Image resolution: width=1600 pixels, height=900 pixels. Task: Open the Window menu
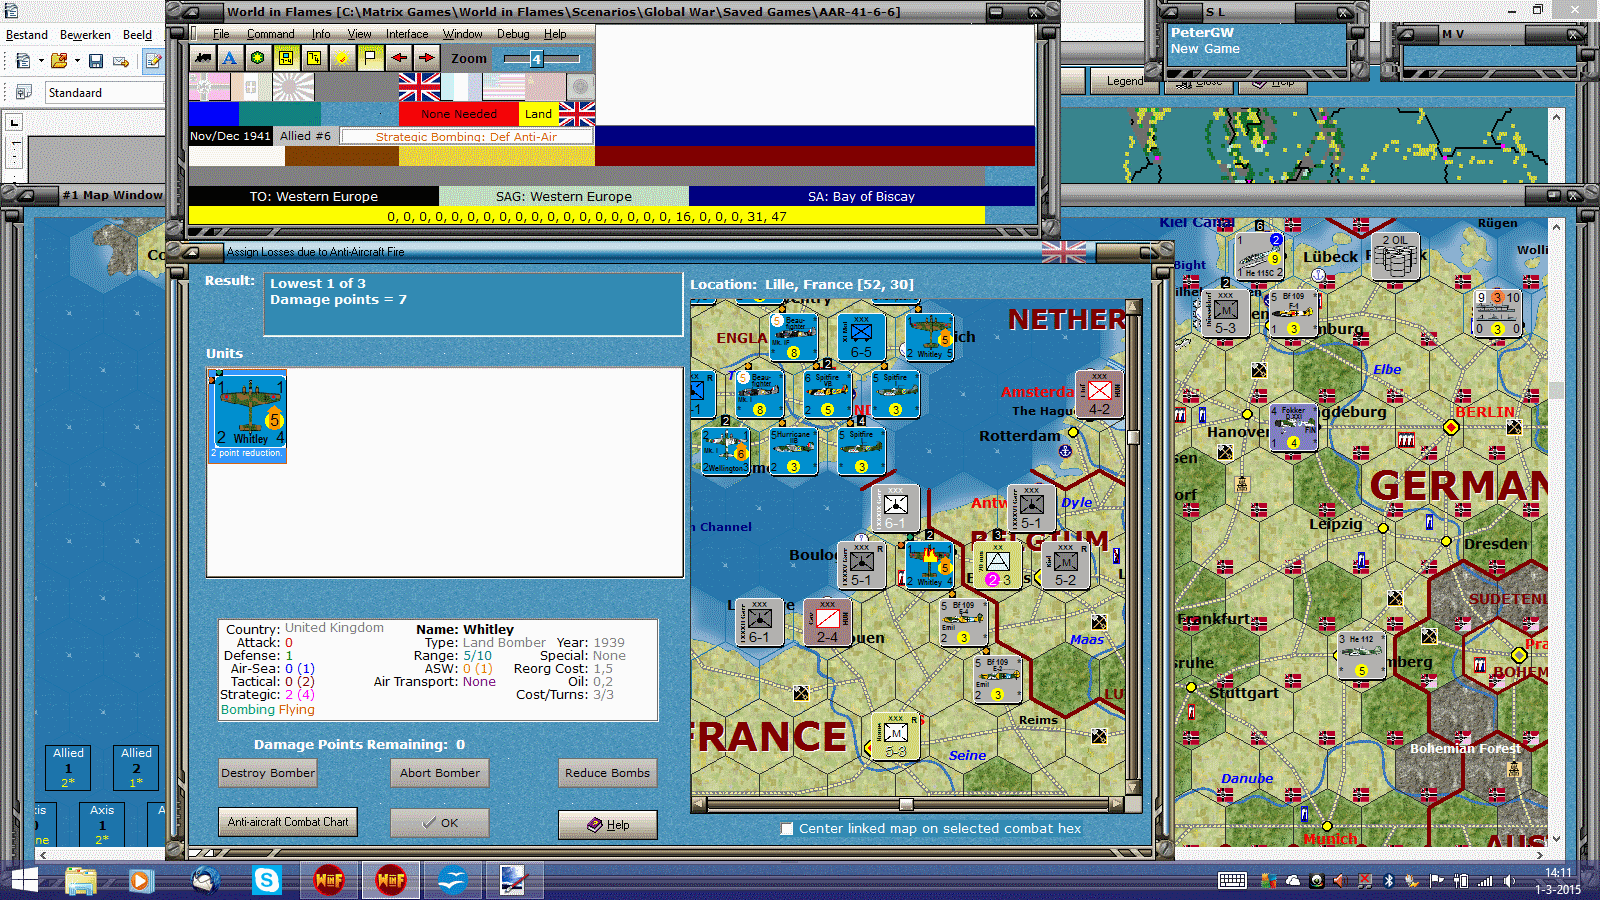point(463,34)
